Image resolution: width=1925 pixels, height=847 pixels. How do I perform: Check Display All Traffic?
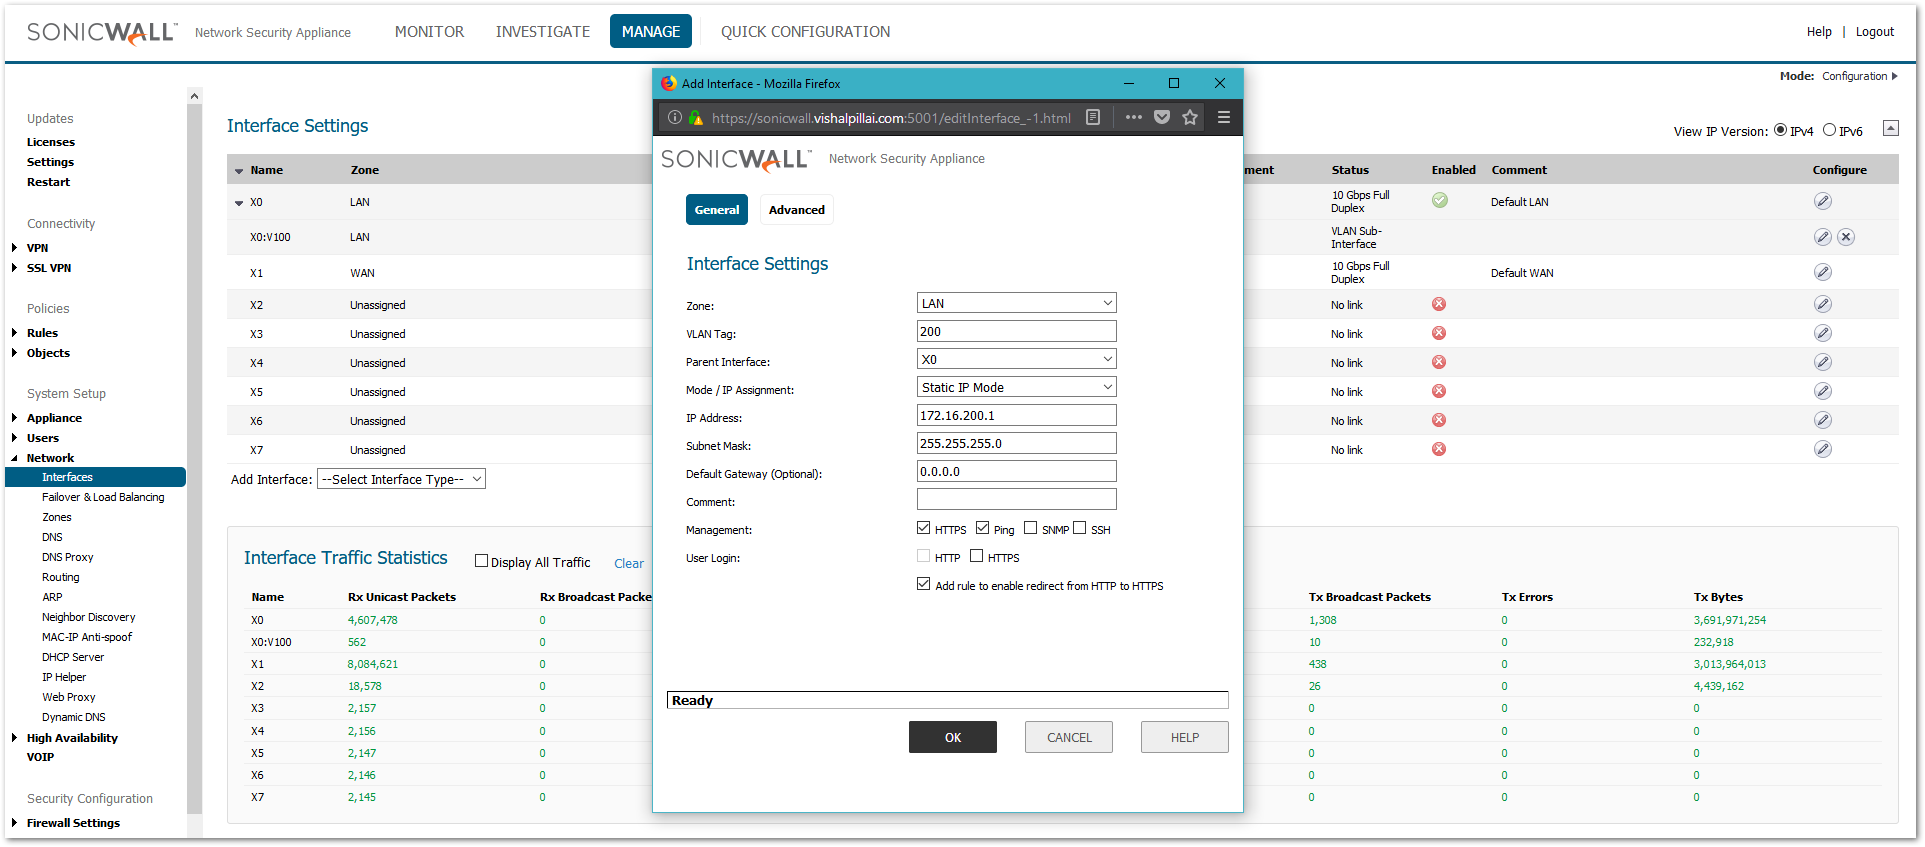(x=481, y=561)
